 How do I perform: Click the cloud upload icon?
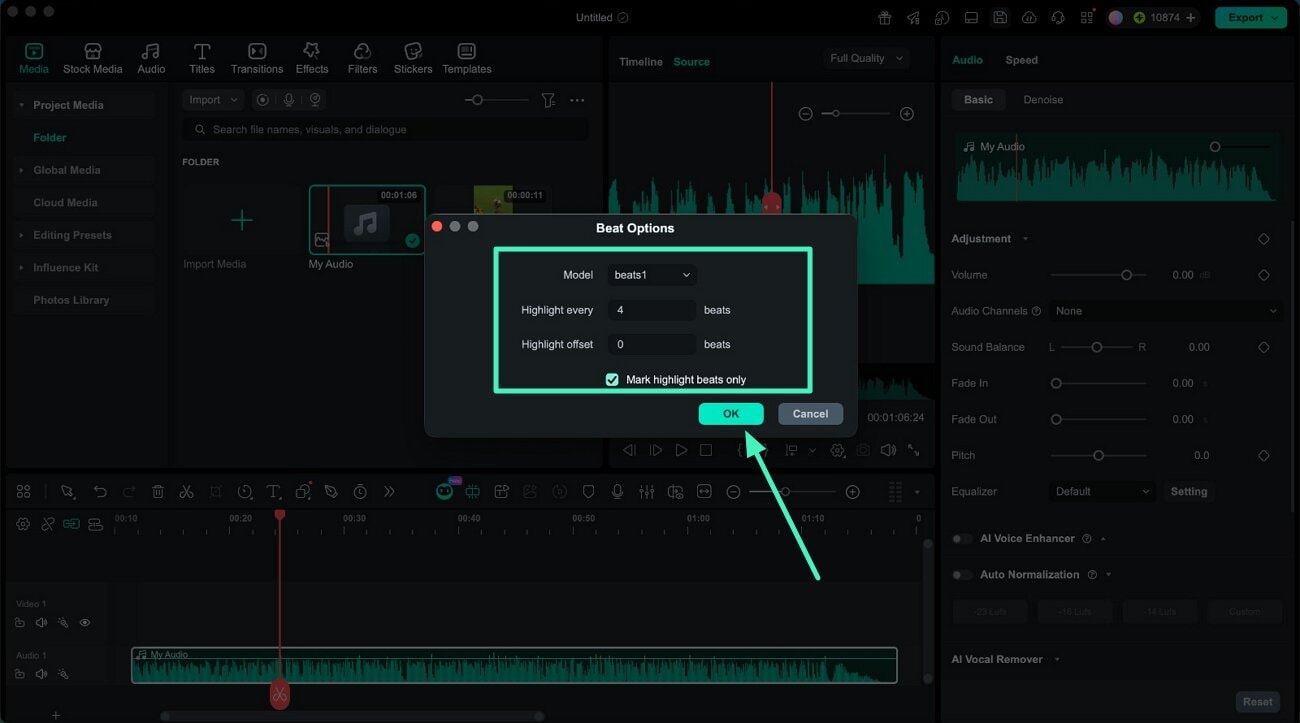tap(1029, 18)
